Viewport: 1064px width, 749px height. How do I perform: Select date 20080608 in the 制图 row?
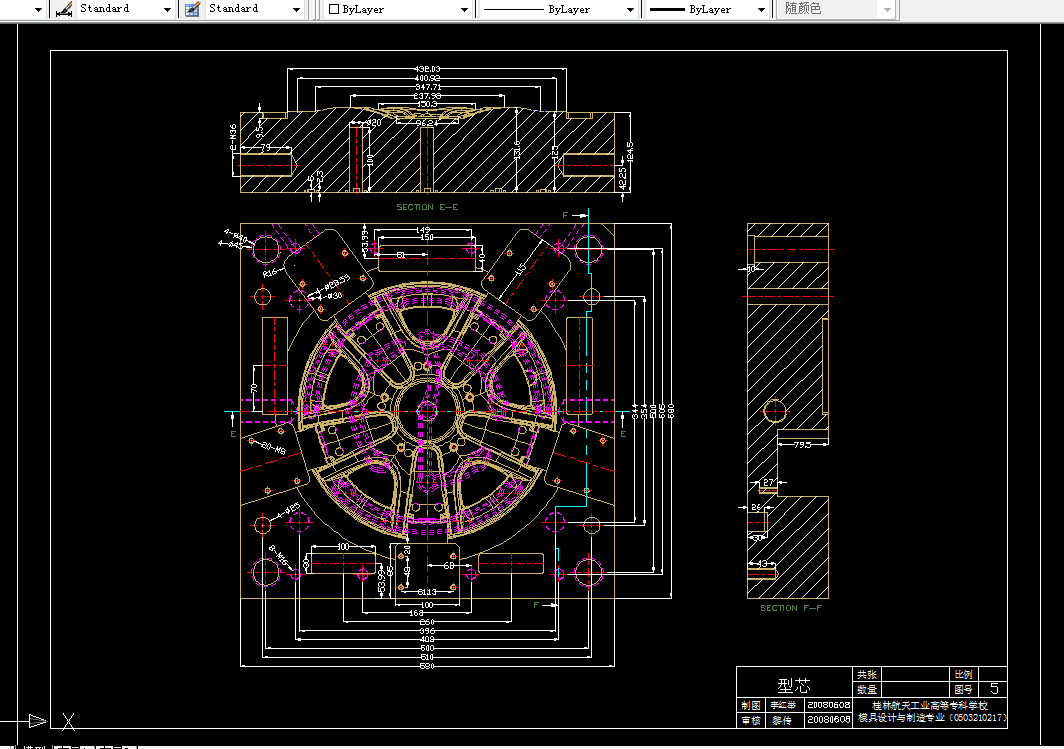(829, 705)
